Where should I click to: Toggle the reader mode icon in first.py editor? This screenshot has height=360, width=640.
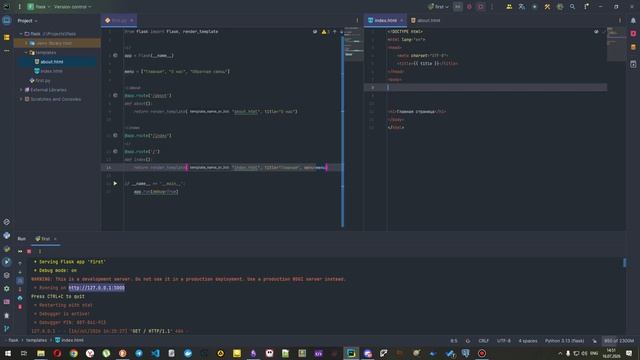tap(315, 31)
